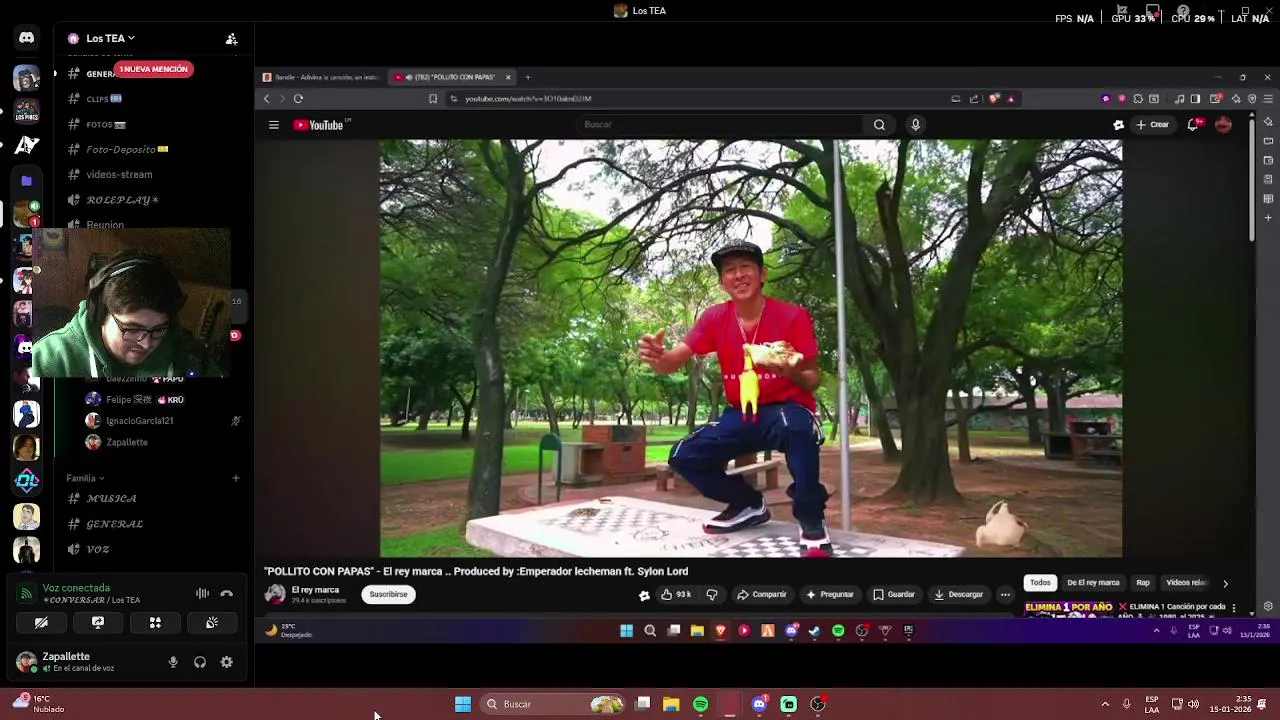Image resolution: width=1280 pixels, height=720 pixels.
Task: Open YouTube notifications bell
Action: (1193, 125)
